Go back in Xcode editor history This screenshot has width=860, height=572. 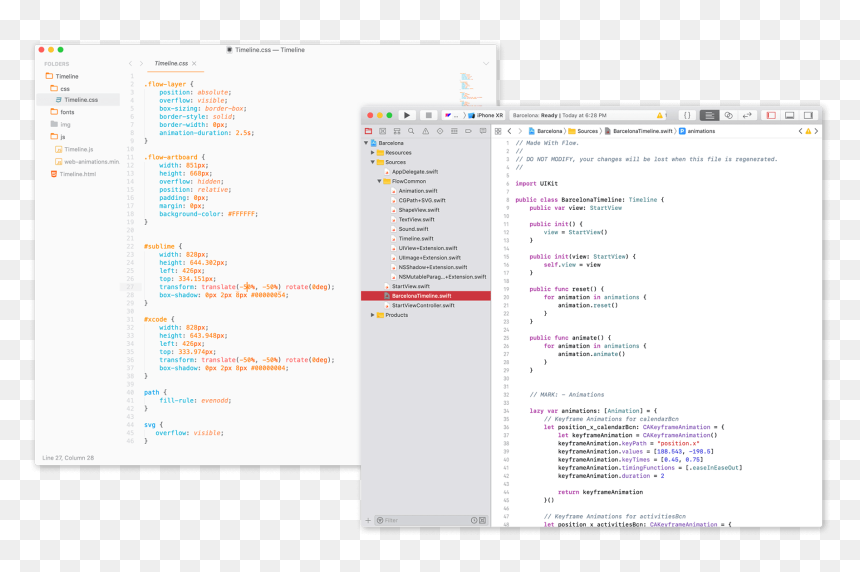tap(510, 131)
